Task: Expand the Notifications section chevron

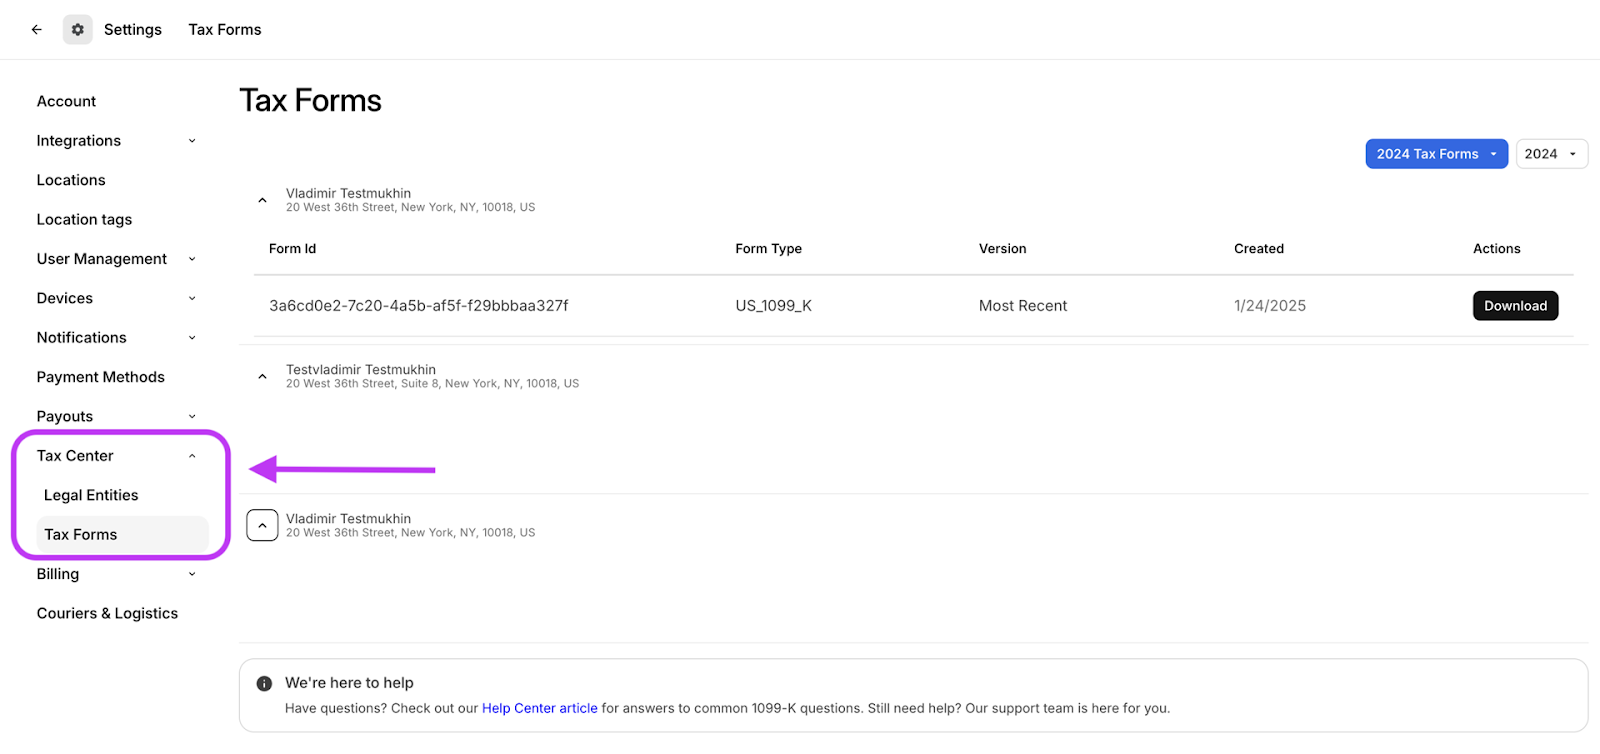Action: [192, 338]
